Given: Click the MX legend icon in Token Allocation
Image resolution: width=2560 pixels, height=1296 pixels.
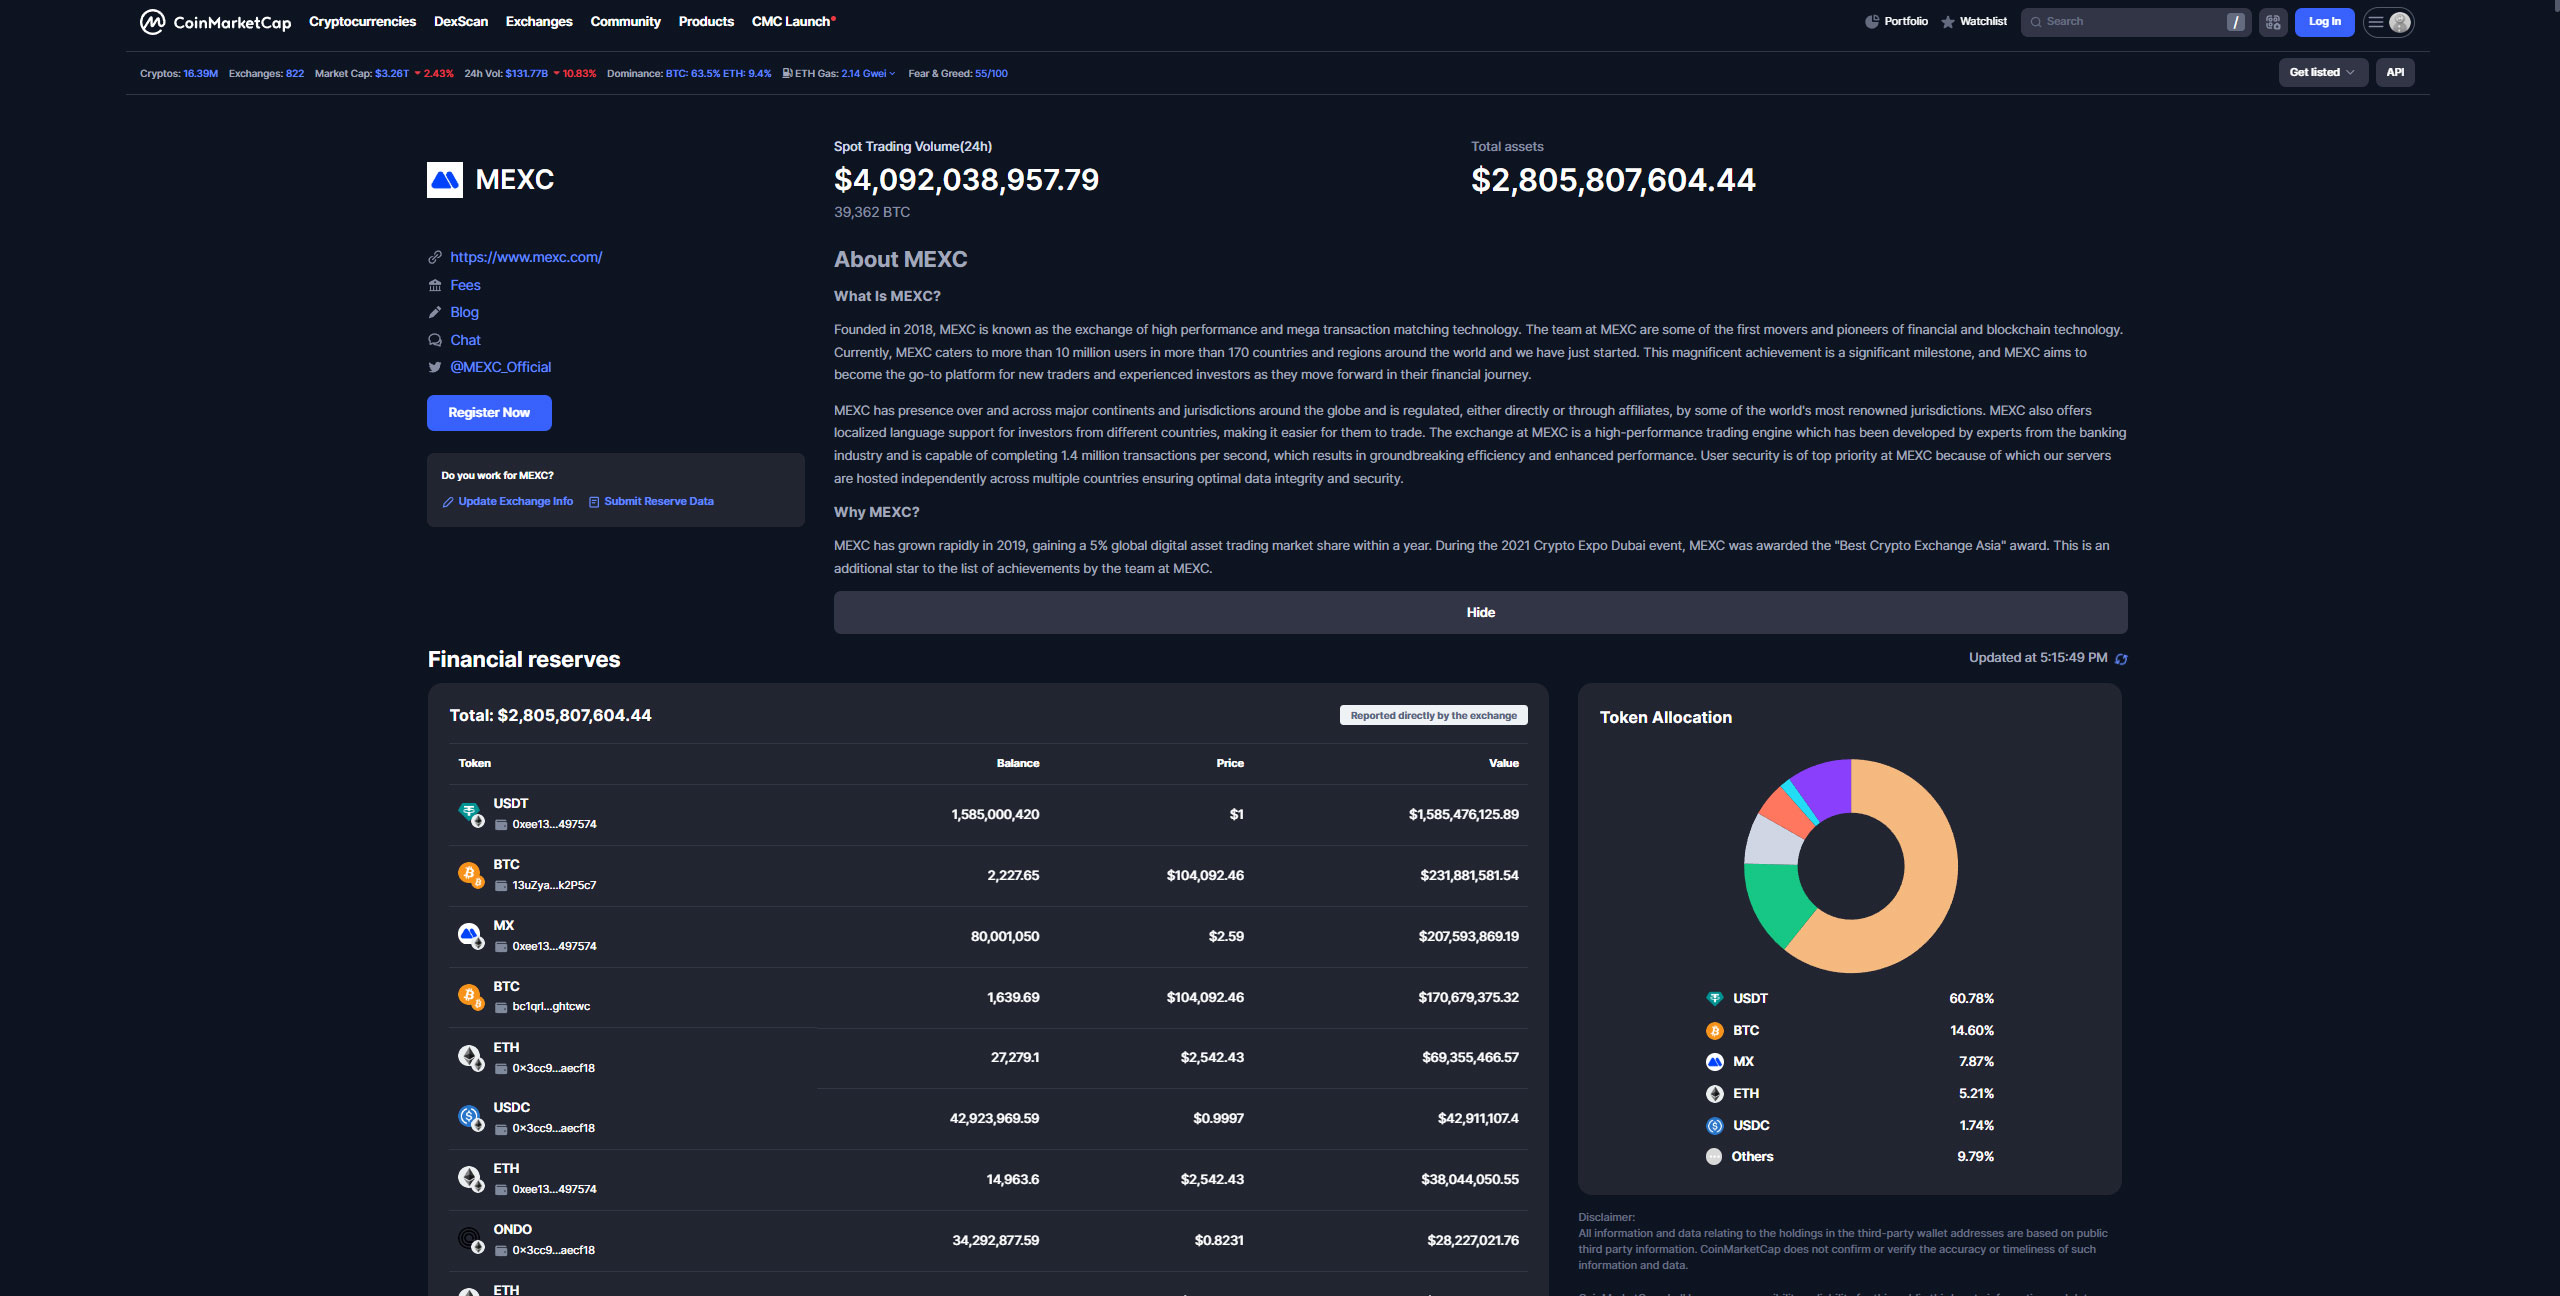Looking at the screenshot, I should 1714,1062.
